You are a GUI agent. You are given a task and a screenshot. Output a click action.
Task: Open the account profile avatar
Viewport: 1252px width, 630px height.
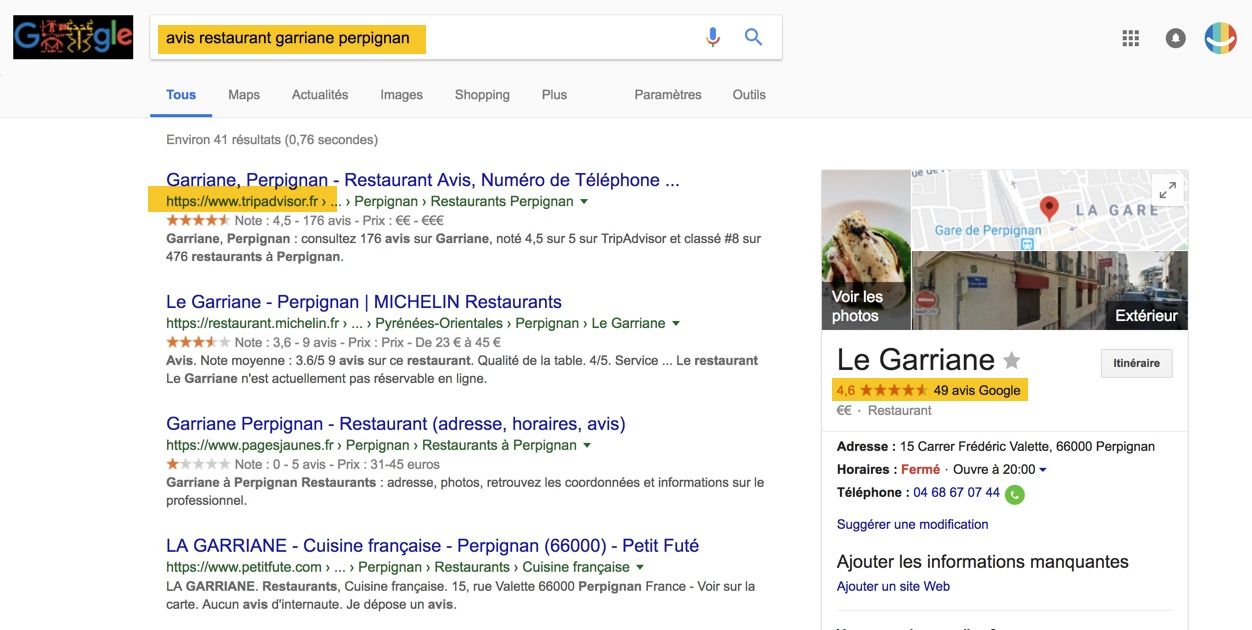pos(1220,38)
